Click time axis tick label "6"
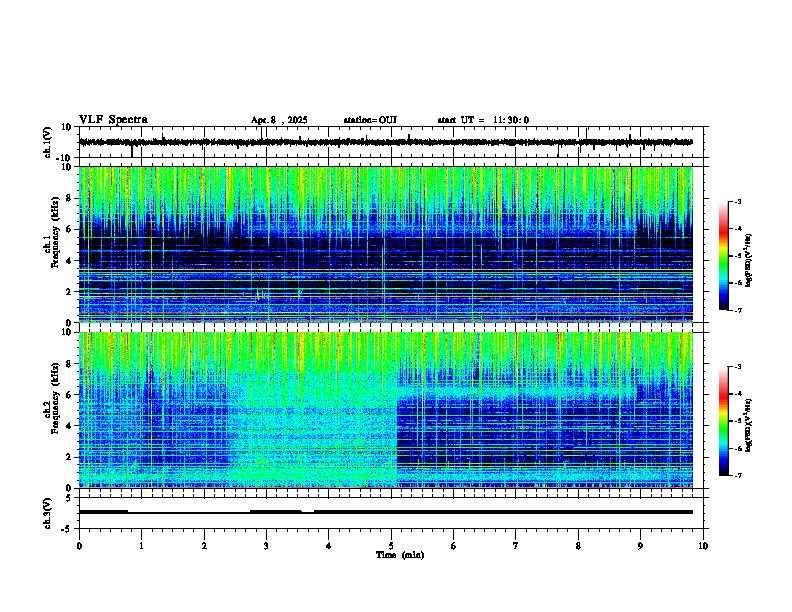Viewport: 792px width, 612px height. (x=454, y=546)
